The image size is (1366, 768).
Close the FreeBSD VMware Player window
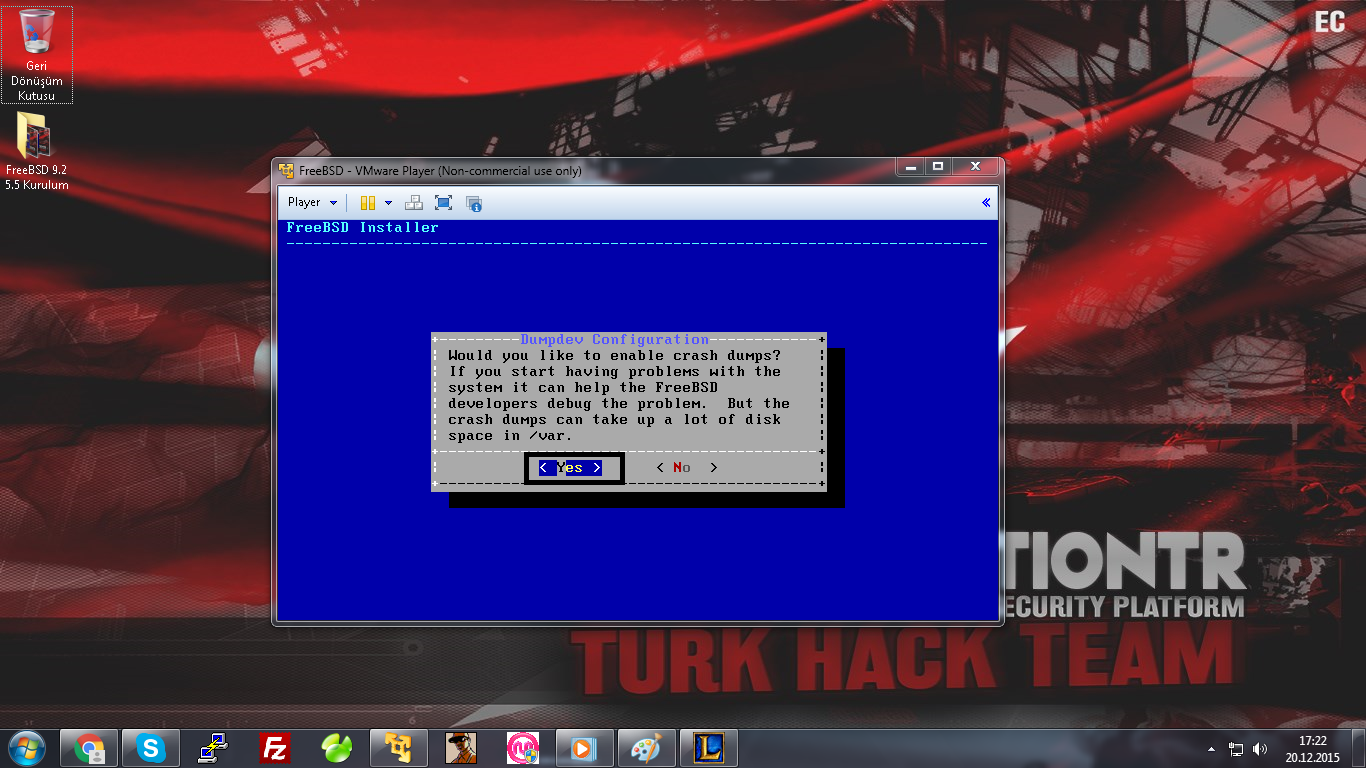[975, 167]
